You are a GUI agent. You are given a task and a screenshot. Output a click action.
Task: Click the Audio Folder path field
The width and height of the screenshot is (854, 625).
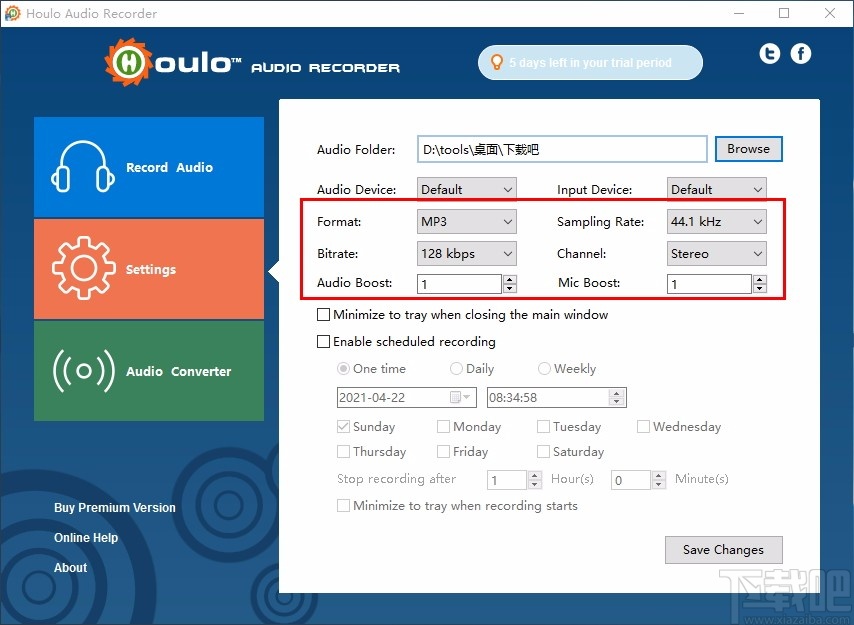point(560,148)
